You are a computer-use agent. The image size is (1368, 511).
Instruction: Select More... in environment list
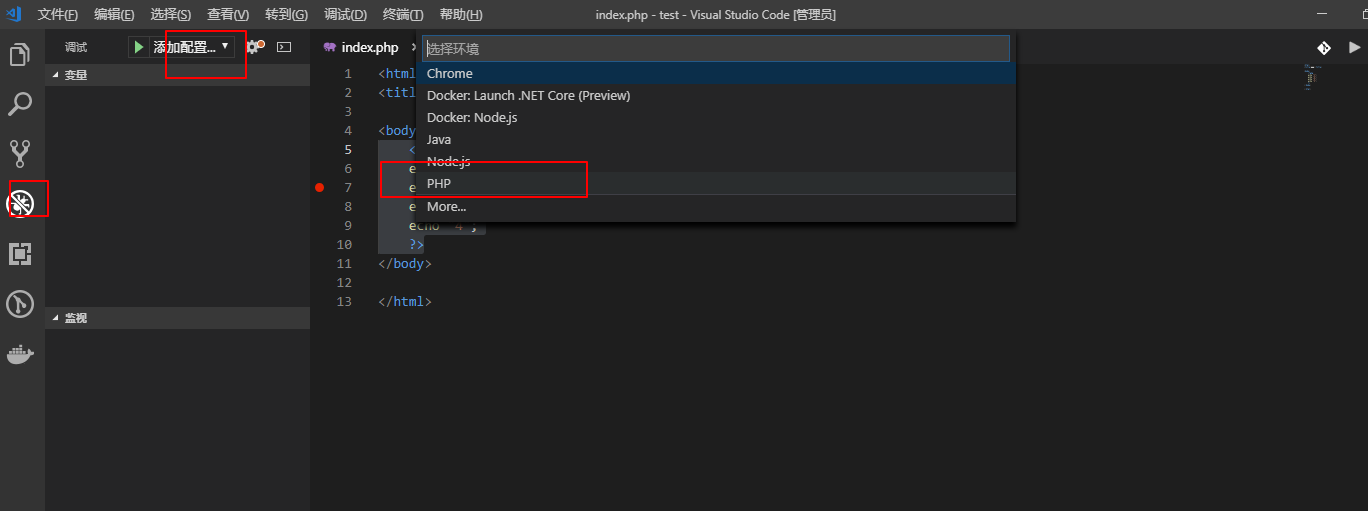716,206
